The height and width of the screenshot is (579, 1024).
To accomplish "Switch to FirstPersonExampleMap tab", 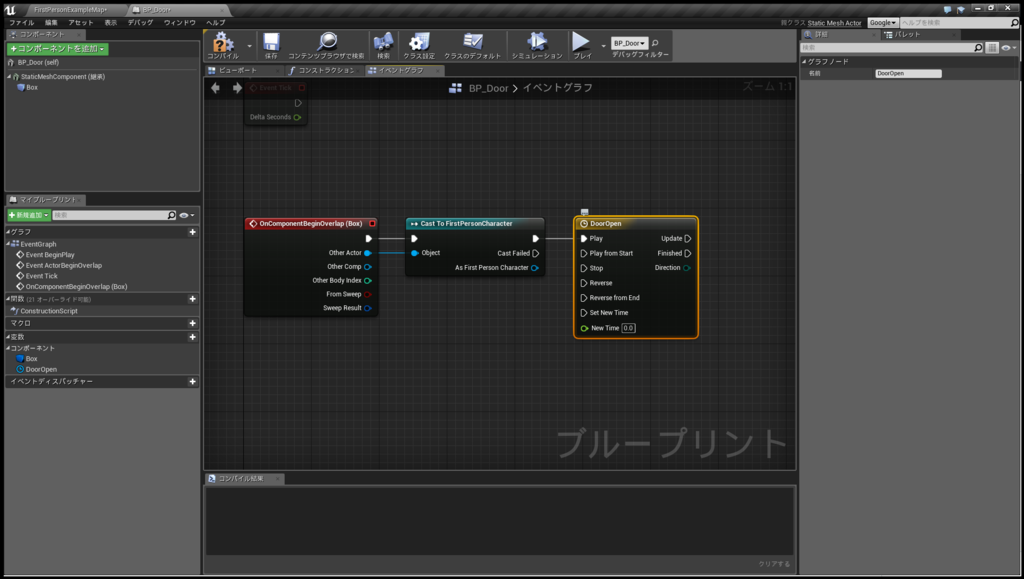I will point(70,10).
